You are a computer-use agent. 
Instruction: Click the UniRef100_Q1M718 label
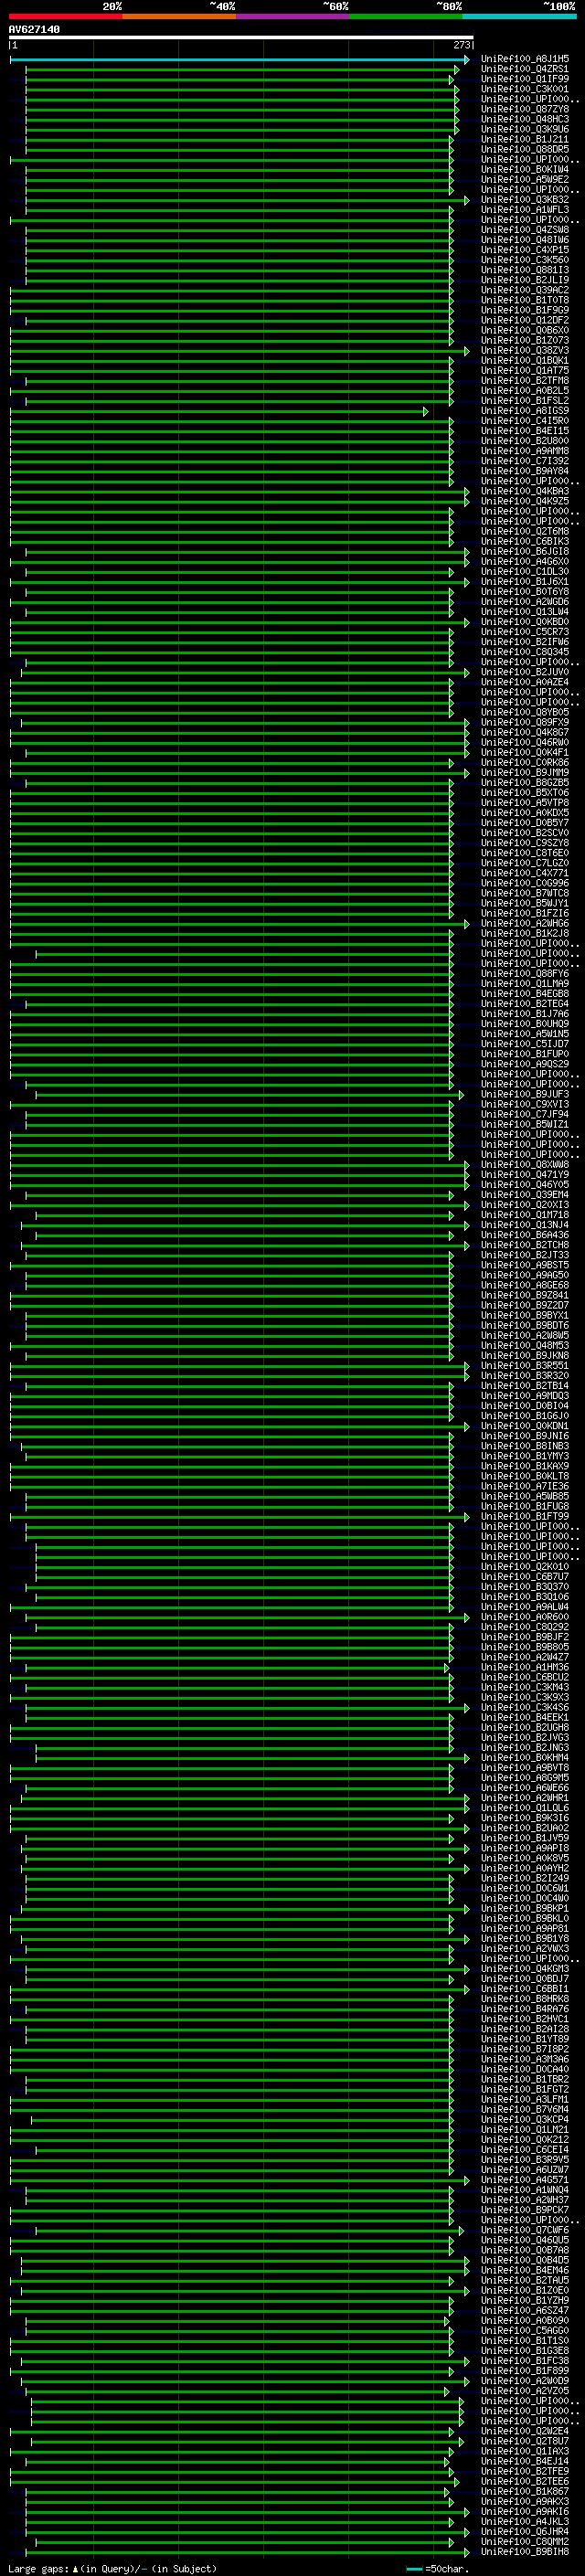tap(525, 1215)
